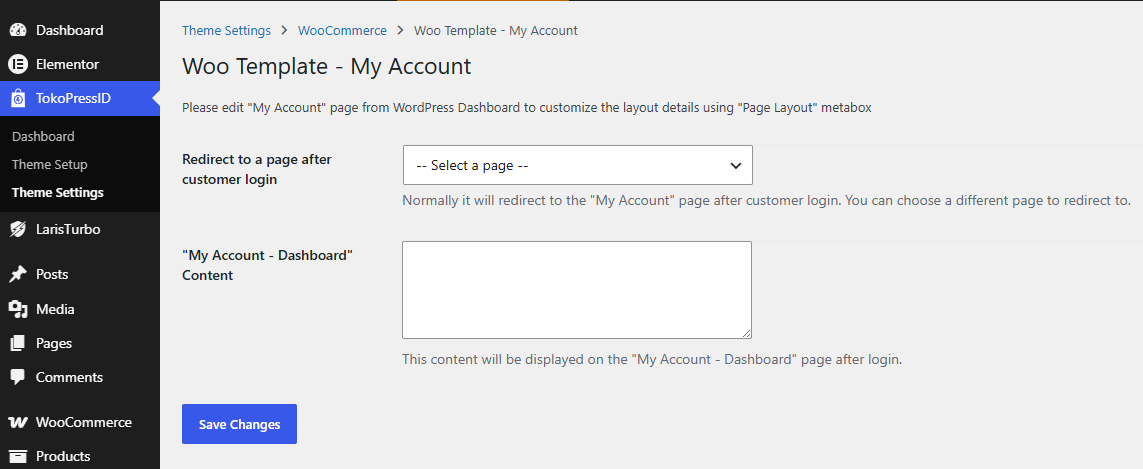The image size is (1143, 469).
Task: Open the Select a page dropdown
Action: coord(577,165)
